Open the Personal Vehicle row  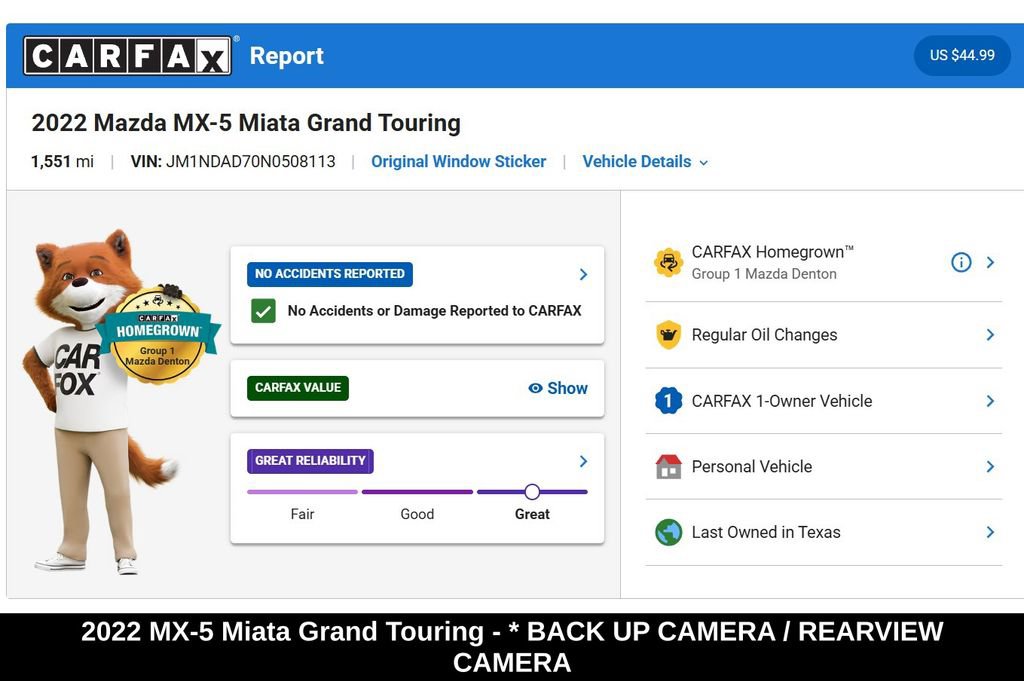coord(824,467)
